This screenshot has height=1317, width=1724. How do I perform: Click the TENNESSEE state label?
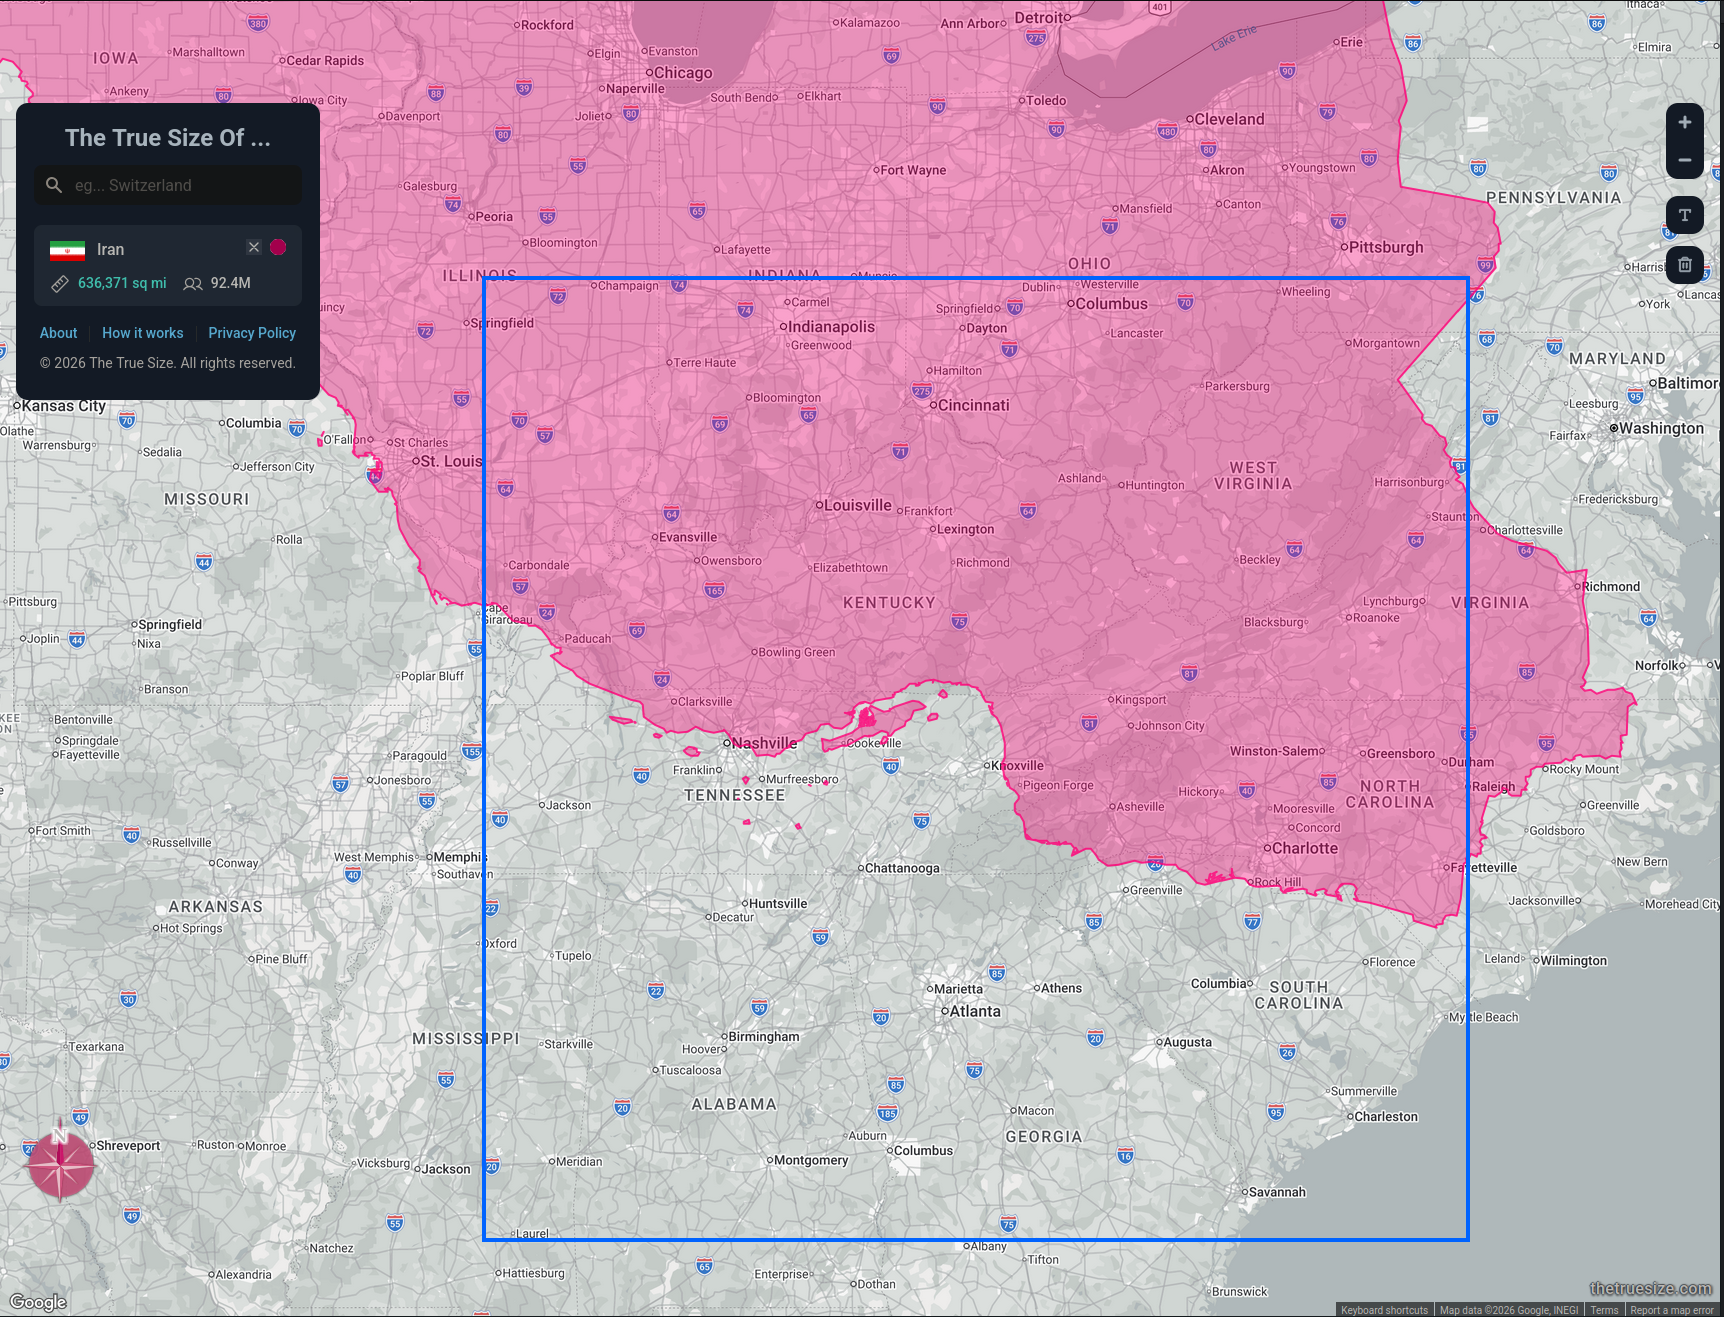[735, 795]
